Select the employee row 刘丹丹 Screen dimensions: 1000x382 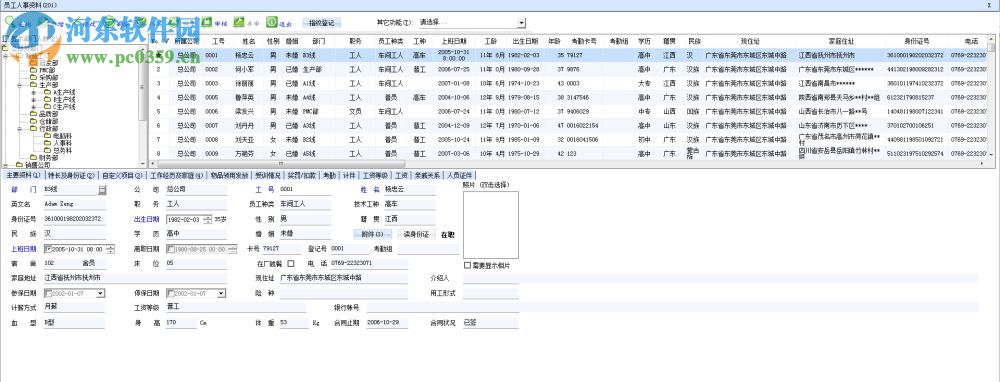point(568,125)
